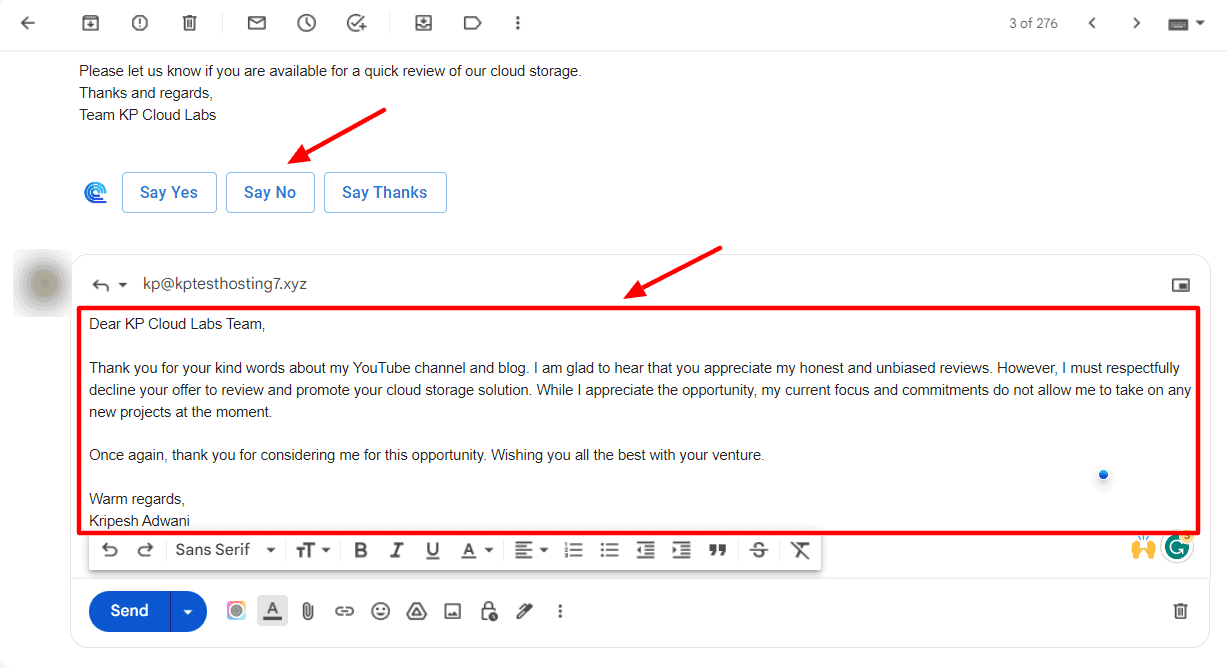Toggle confidential mode lock icon
This screenshot has width=1228, height=668.
click(488, 611)
